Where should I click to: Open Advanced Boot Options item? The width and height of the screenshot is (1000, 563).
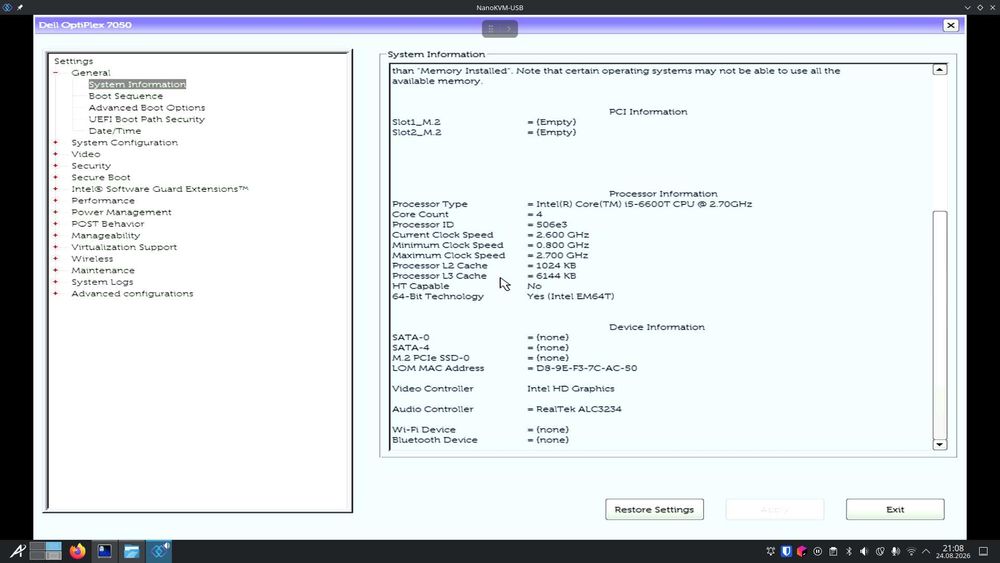pos(147,108)
